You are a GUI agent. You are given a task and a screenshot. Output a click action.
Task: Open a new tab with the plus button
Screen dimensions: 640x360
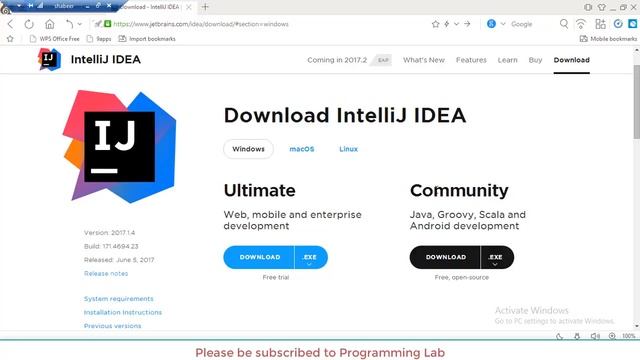coord(205,7)
